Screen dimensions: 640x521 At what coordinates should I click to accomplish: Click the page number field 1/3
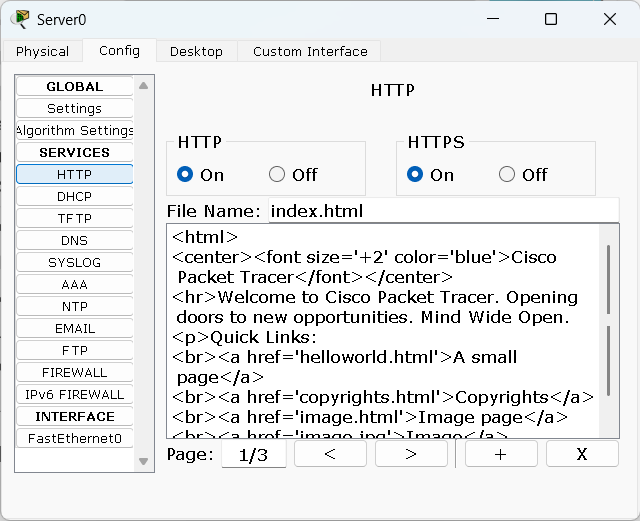click(x=253, y=454)
